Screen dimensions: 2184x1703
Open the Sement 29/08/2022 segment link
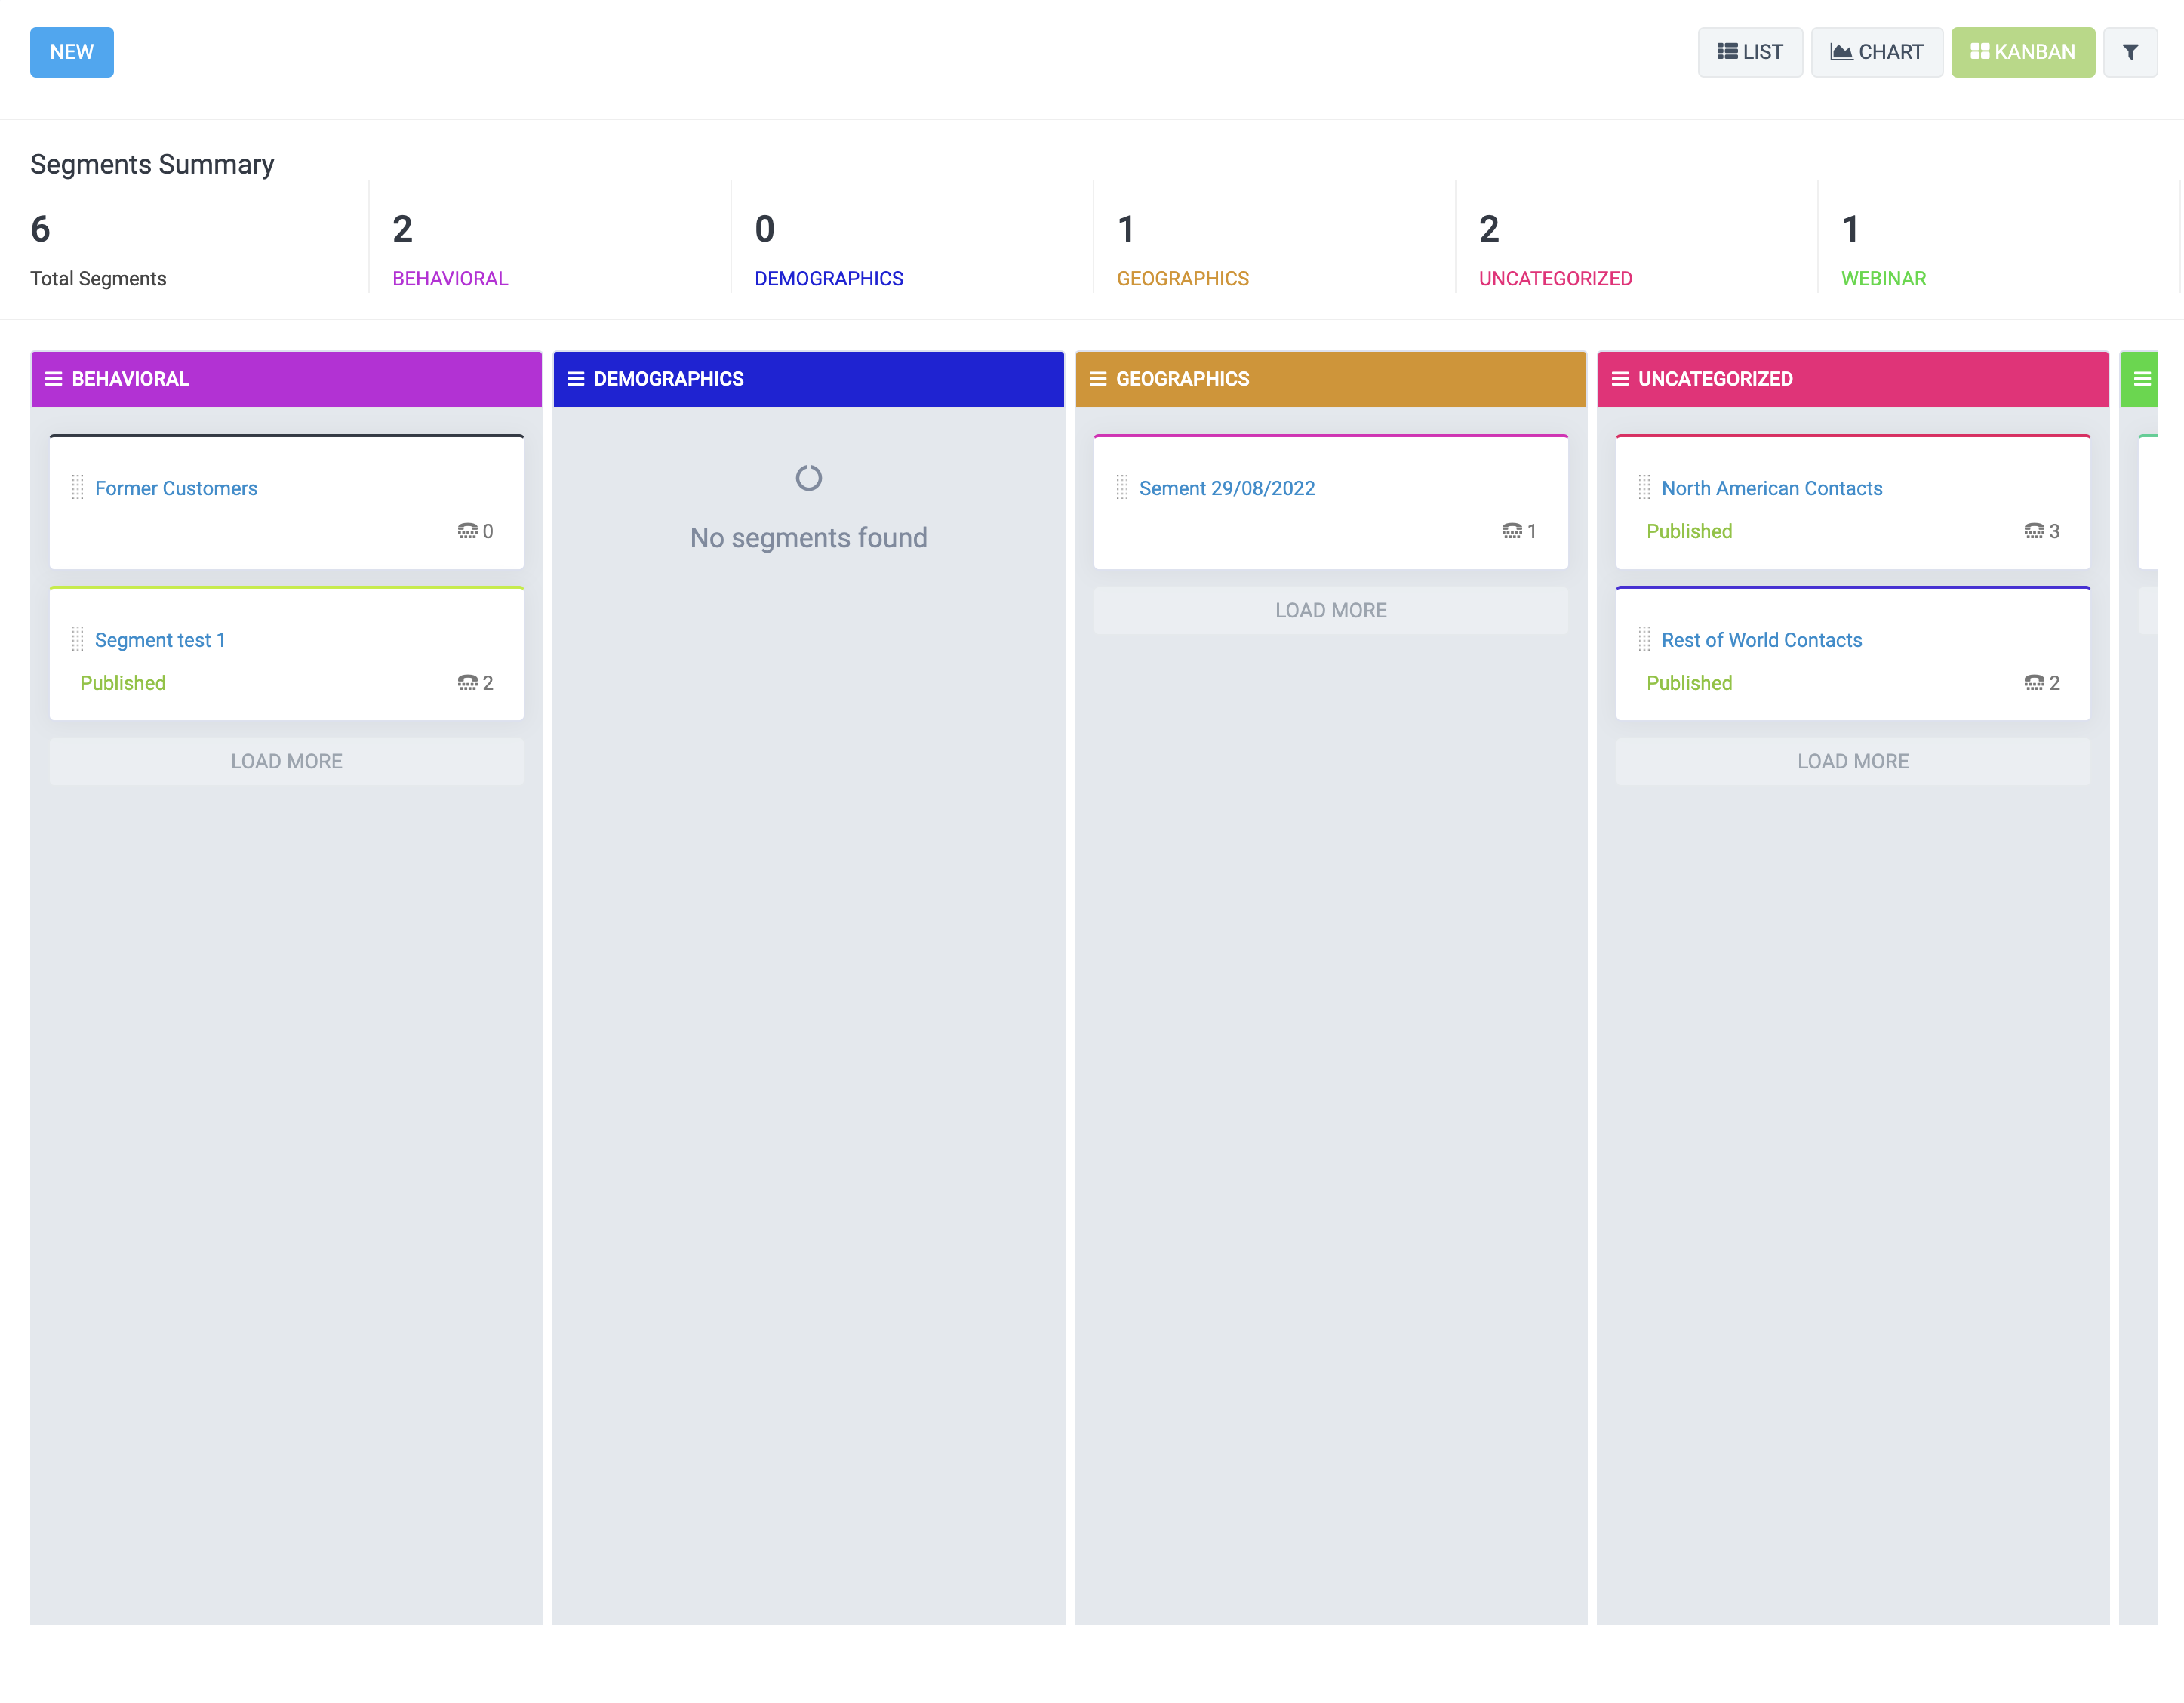click(x=1226, y=488)
